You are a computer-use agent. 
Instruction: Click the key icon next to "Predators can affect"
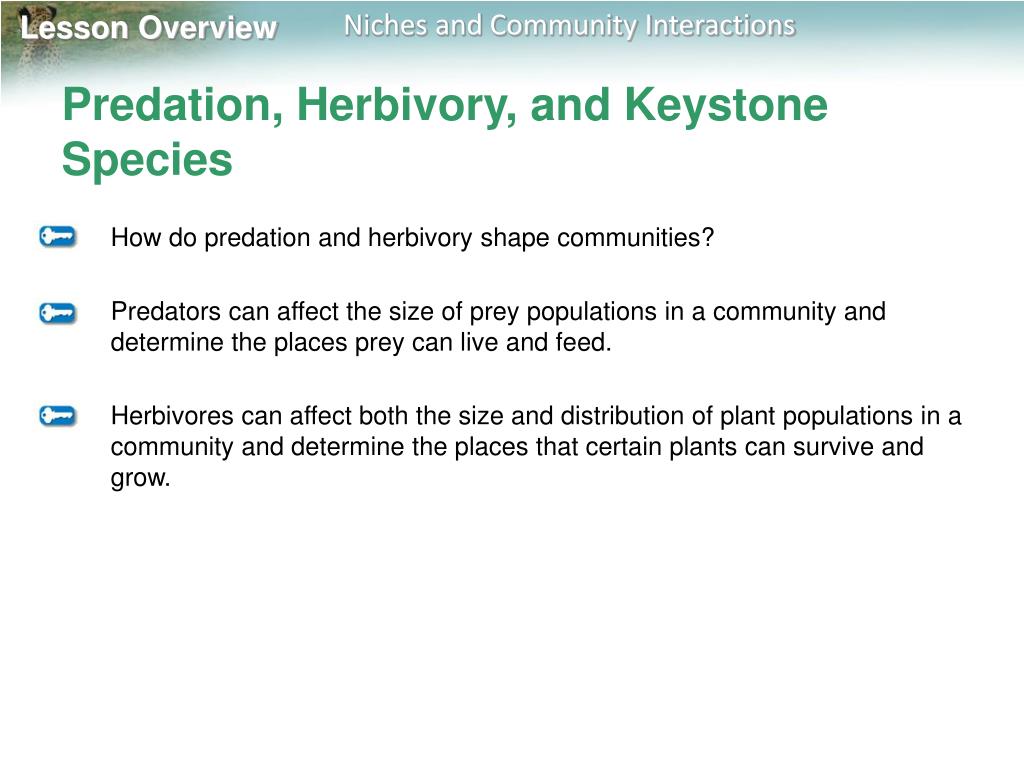[57, 313]
